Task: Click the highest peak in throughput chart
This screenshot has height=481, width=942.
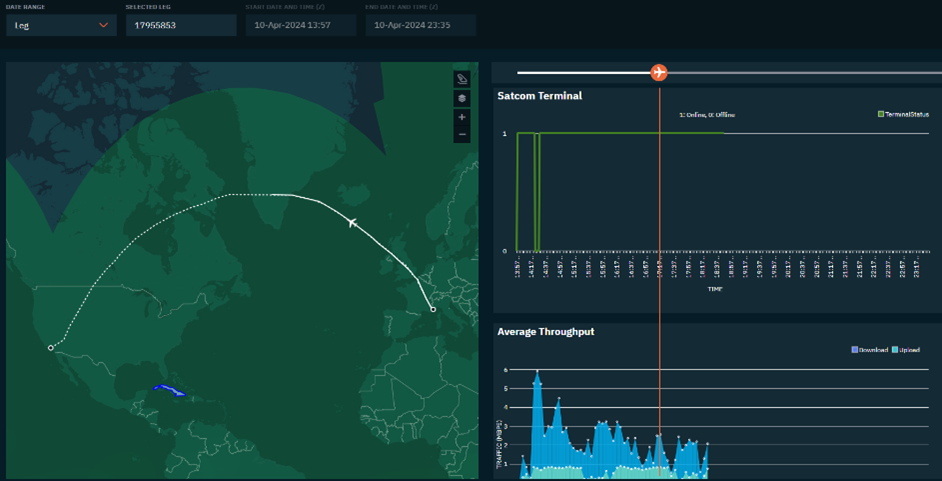Action: 538,373
